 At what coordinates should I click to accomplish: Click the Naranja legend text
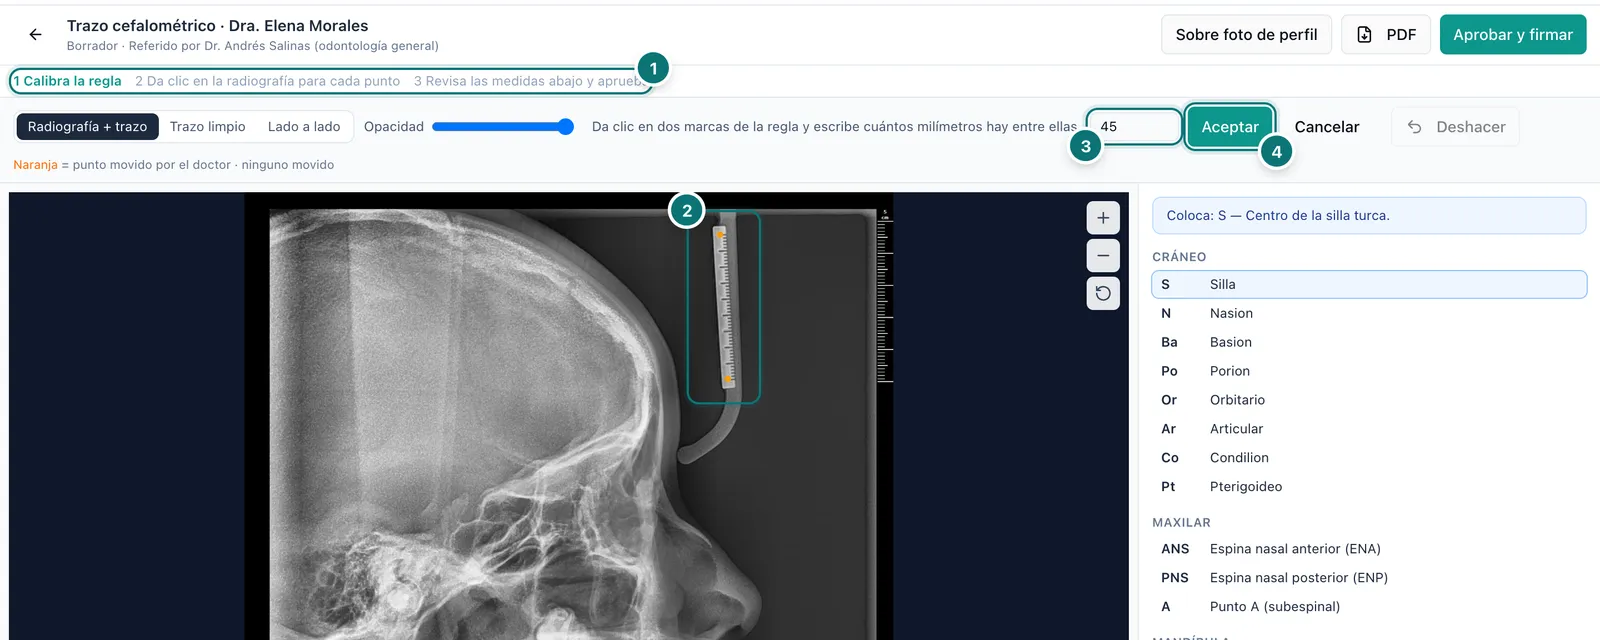[35, 165]
